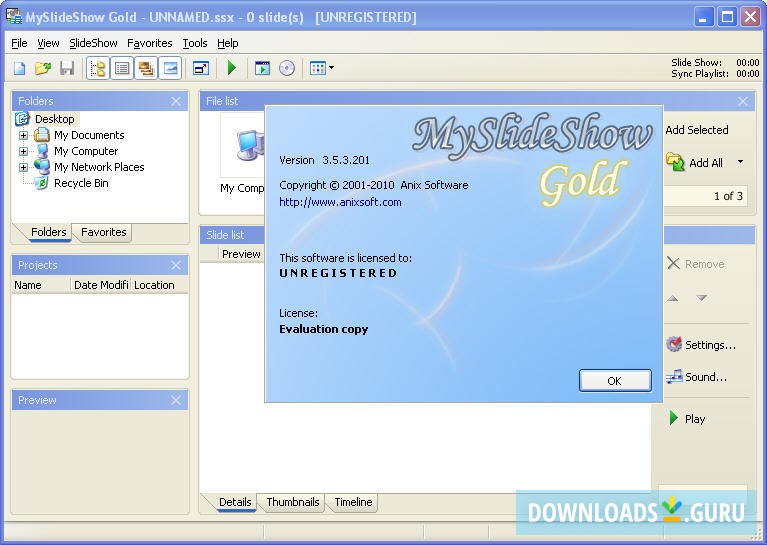Switch to the Favorites tab

tap(103, 232)
